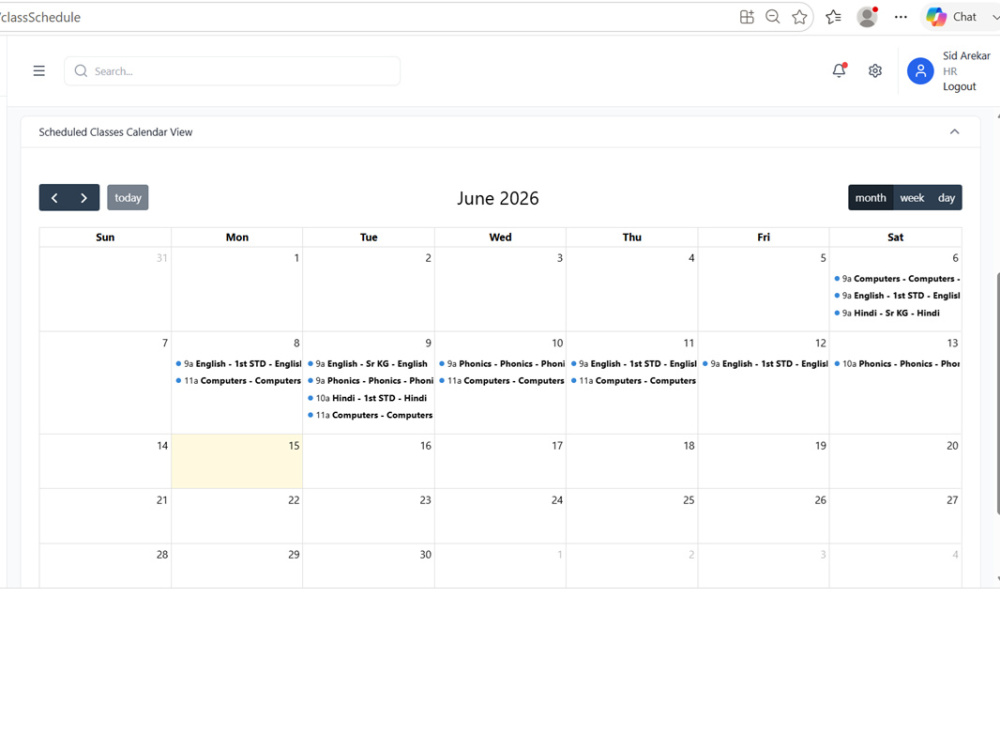Viewport: 1000px width, 750px height.
Task: Open the browser favorites list icon
Action: pyautogui.click(x=833, y=17)
